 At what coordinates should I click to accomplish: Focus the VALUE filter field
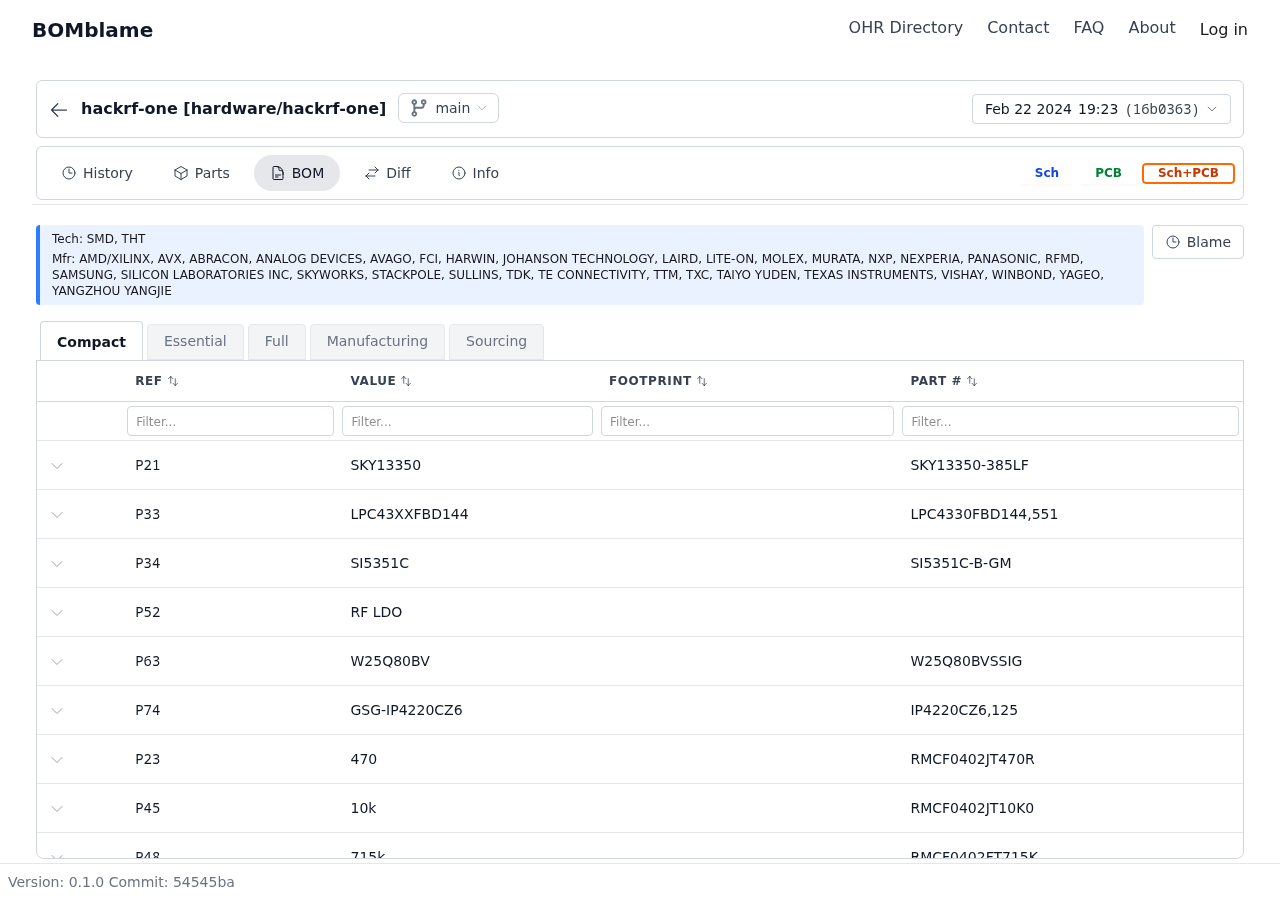pos(467,421)
